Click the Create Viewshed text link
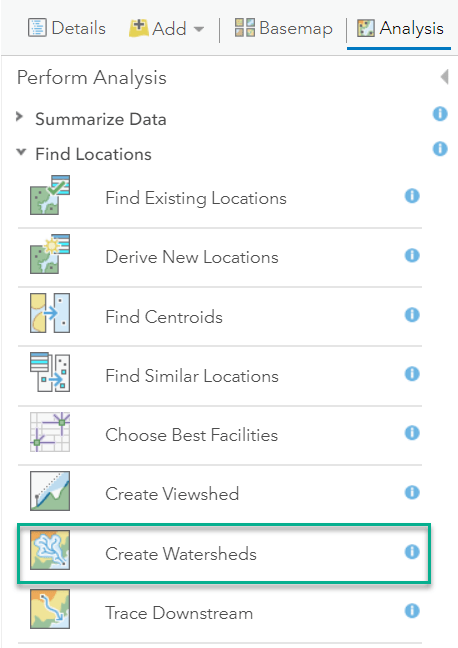The width and height of the screenshot is (458, 648). tap(172, 494)
